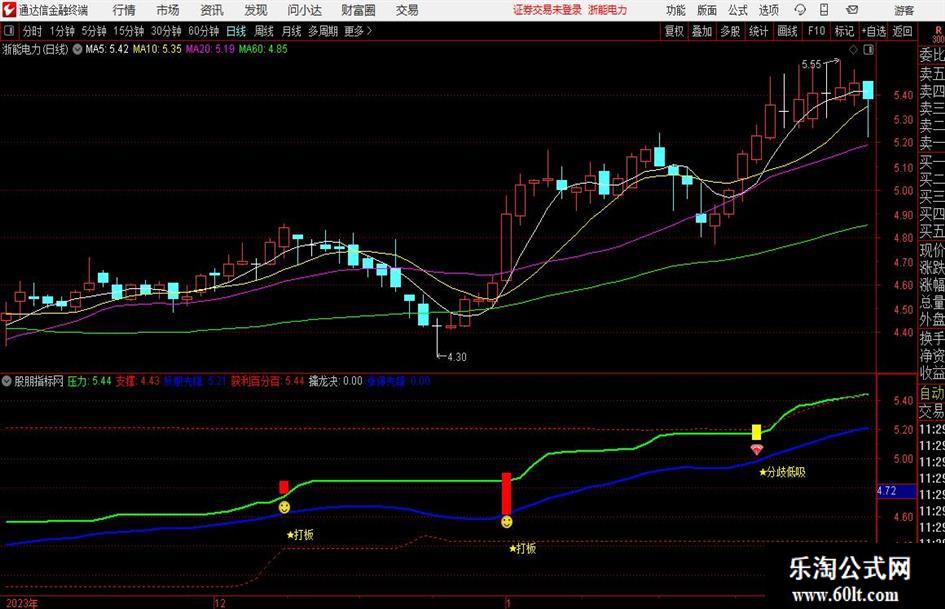Click the red 浙能电力 title link
Screen dimensions: 945x609
click(x=608, y=10)
